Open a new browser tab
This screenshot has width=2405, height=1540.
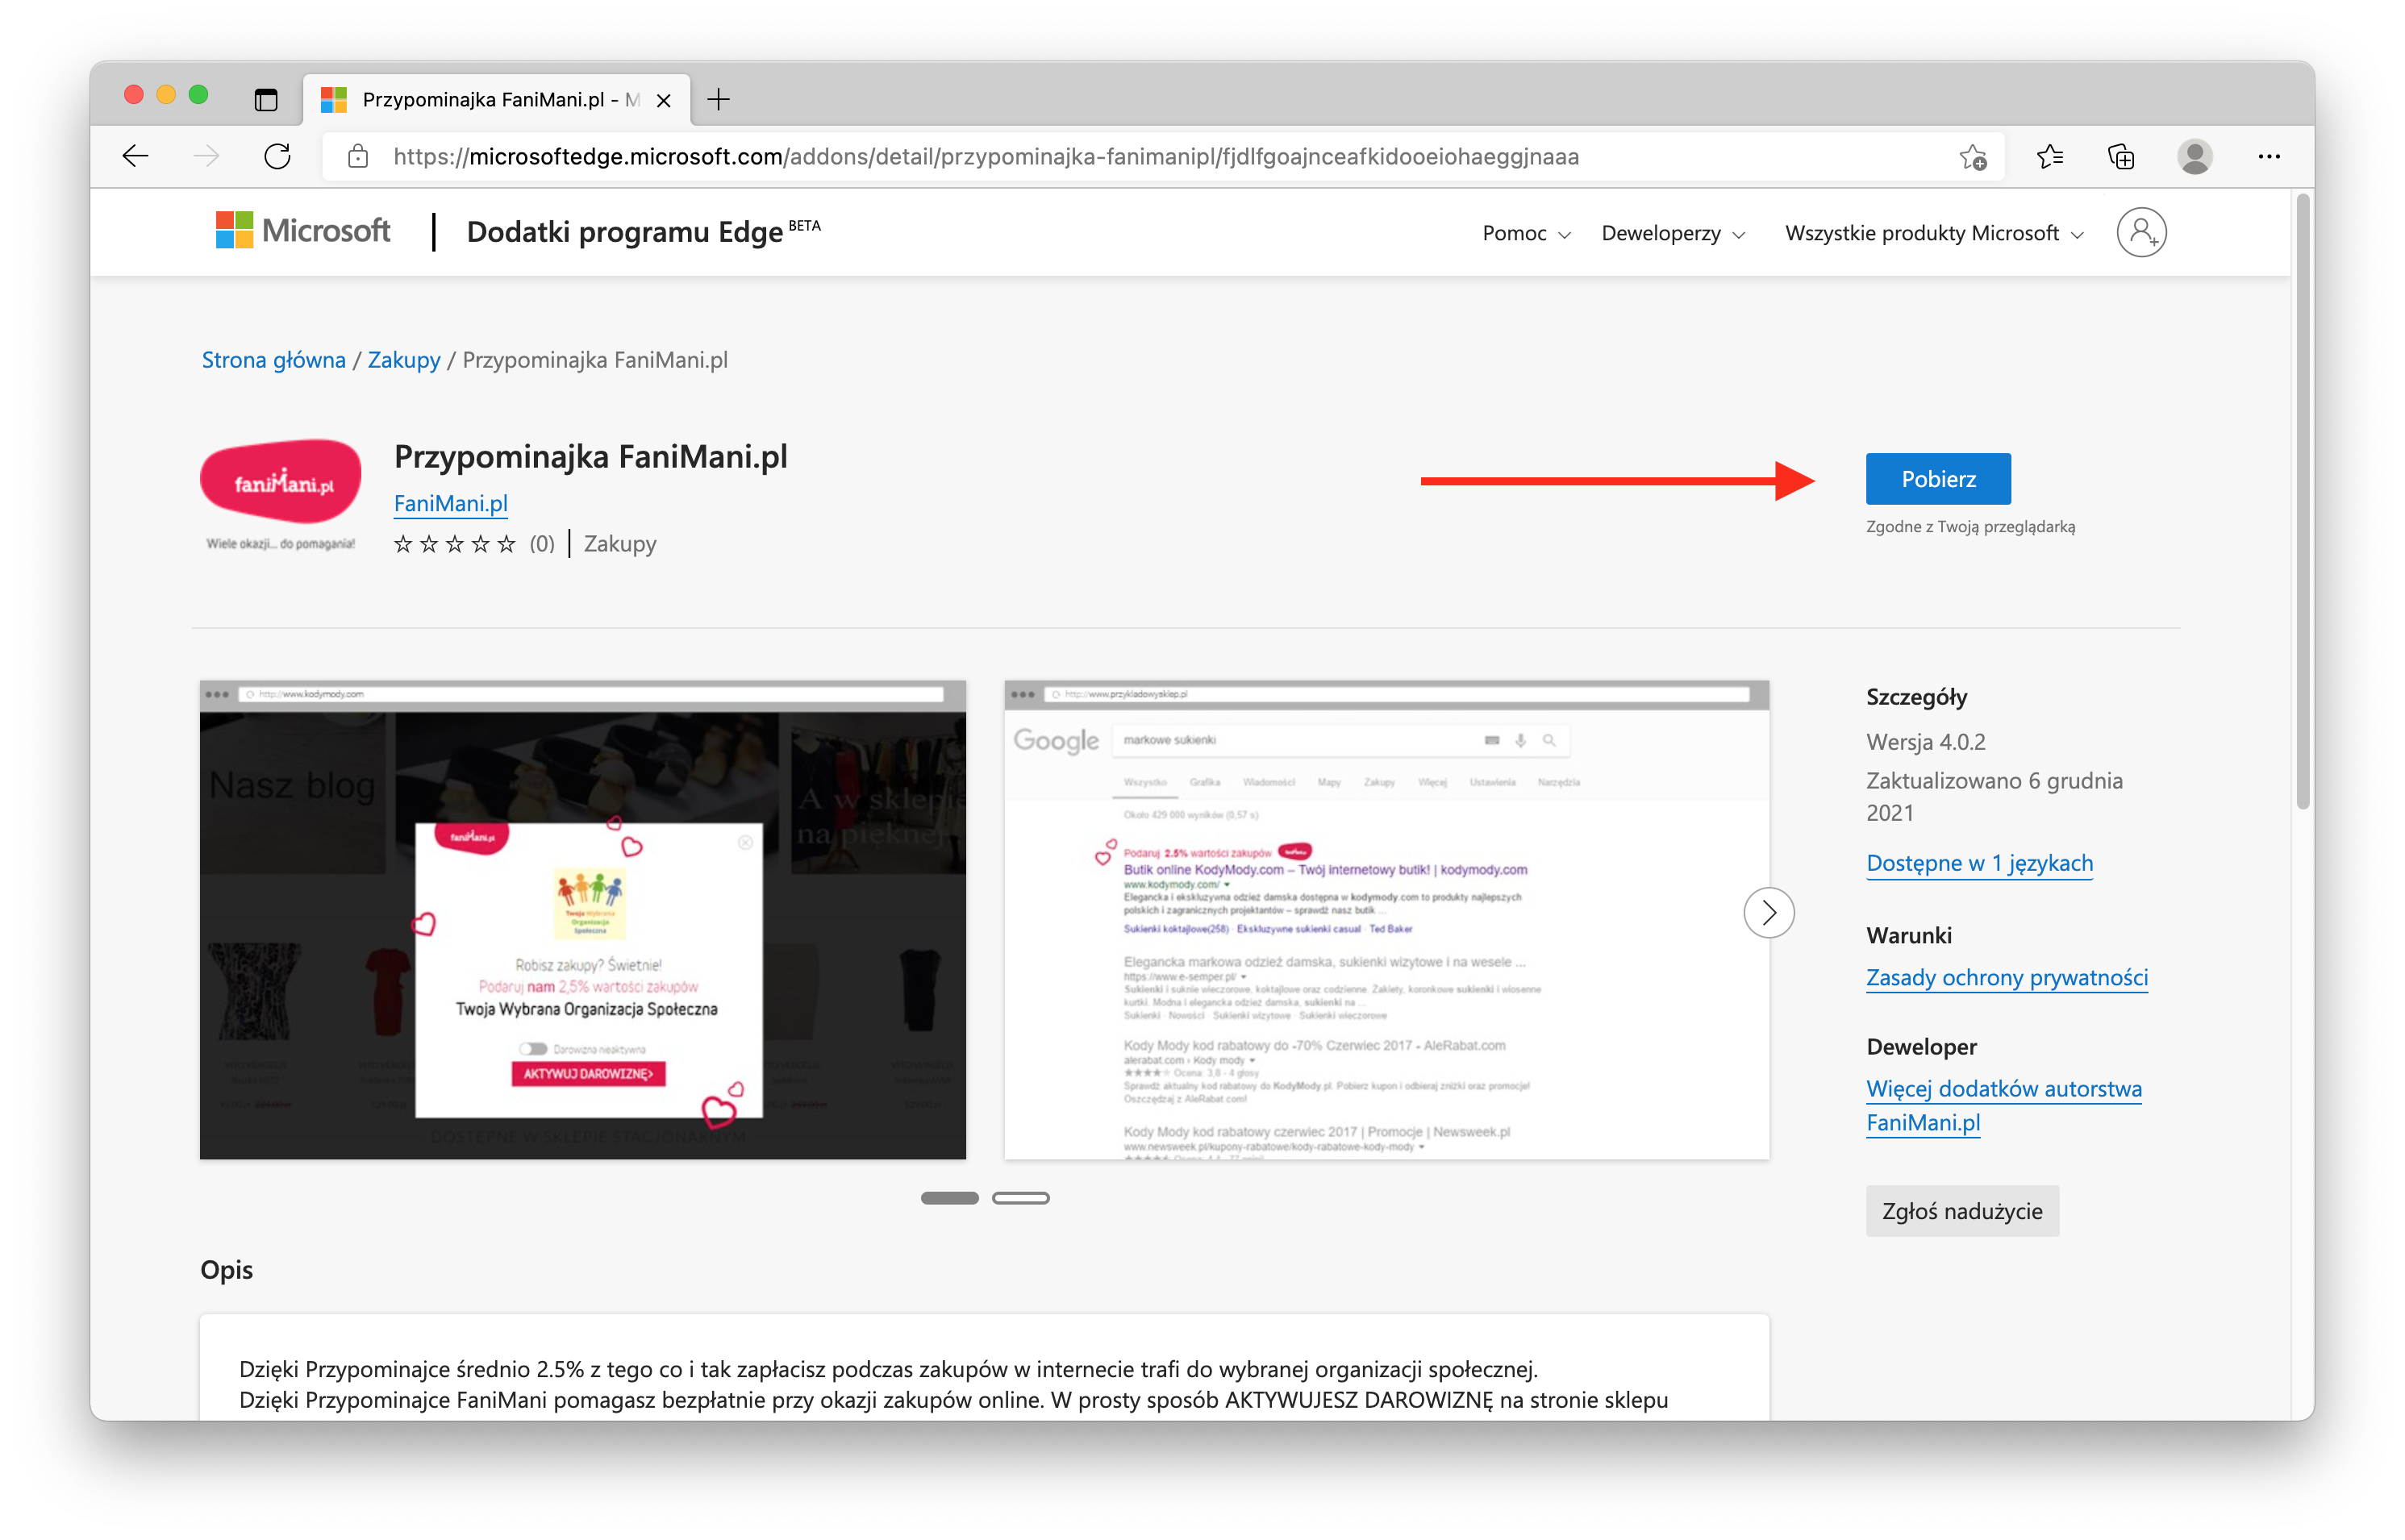(718, 99)
